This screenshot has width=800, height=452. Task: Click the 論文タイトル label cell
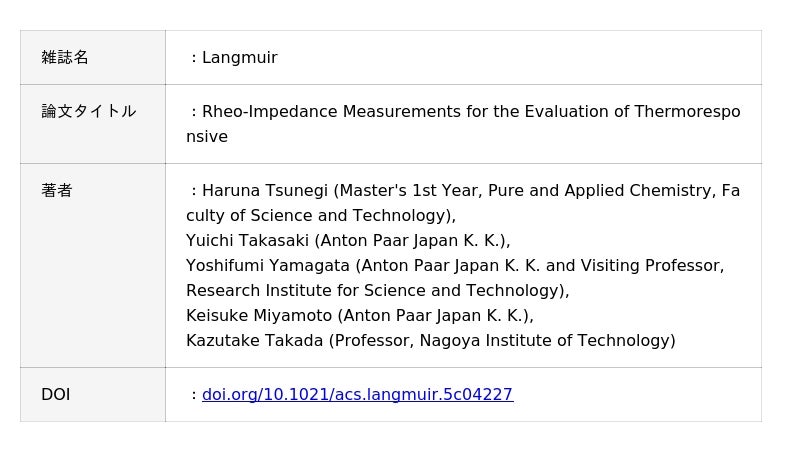coord(88,112)
